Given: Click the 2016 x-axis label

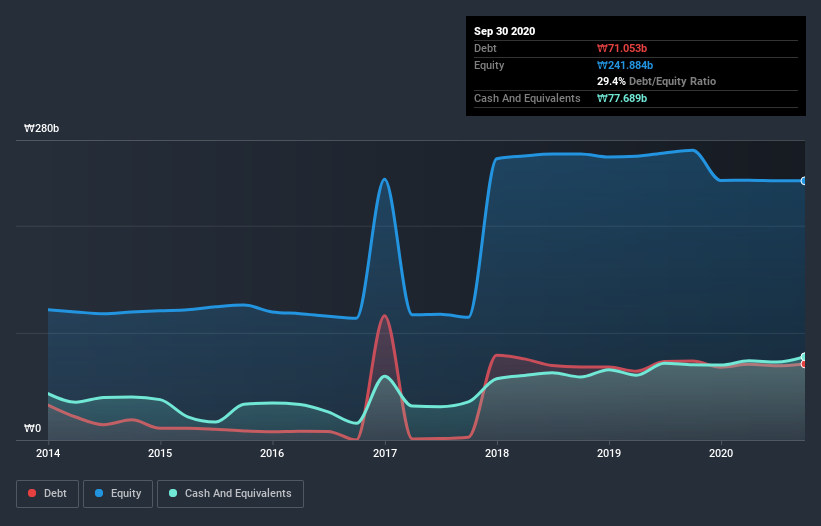Looking at the screenshot, I should pos(272,453).
